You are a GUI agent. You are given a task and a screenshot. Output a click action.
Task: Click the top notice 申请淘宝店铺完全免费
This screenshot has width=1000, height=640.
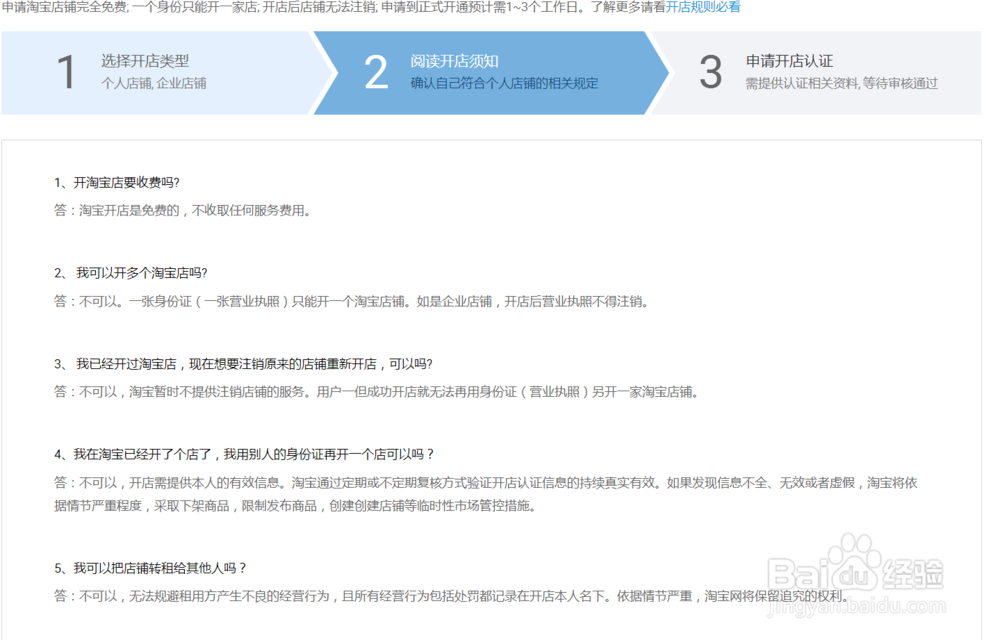[333, 8]
